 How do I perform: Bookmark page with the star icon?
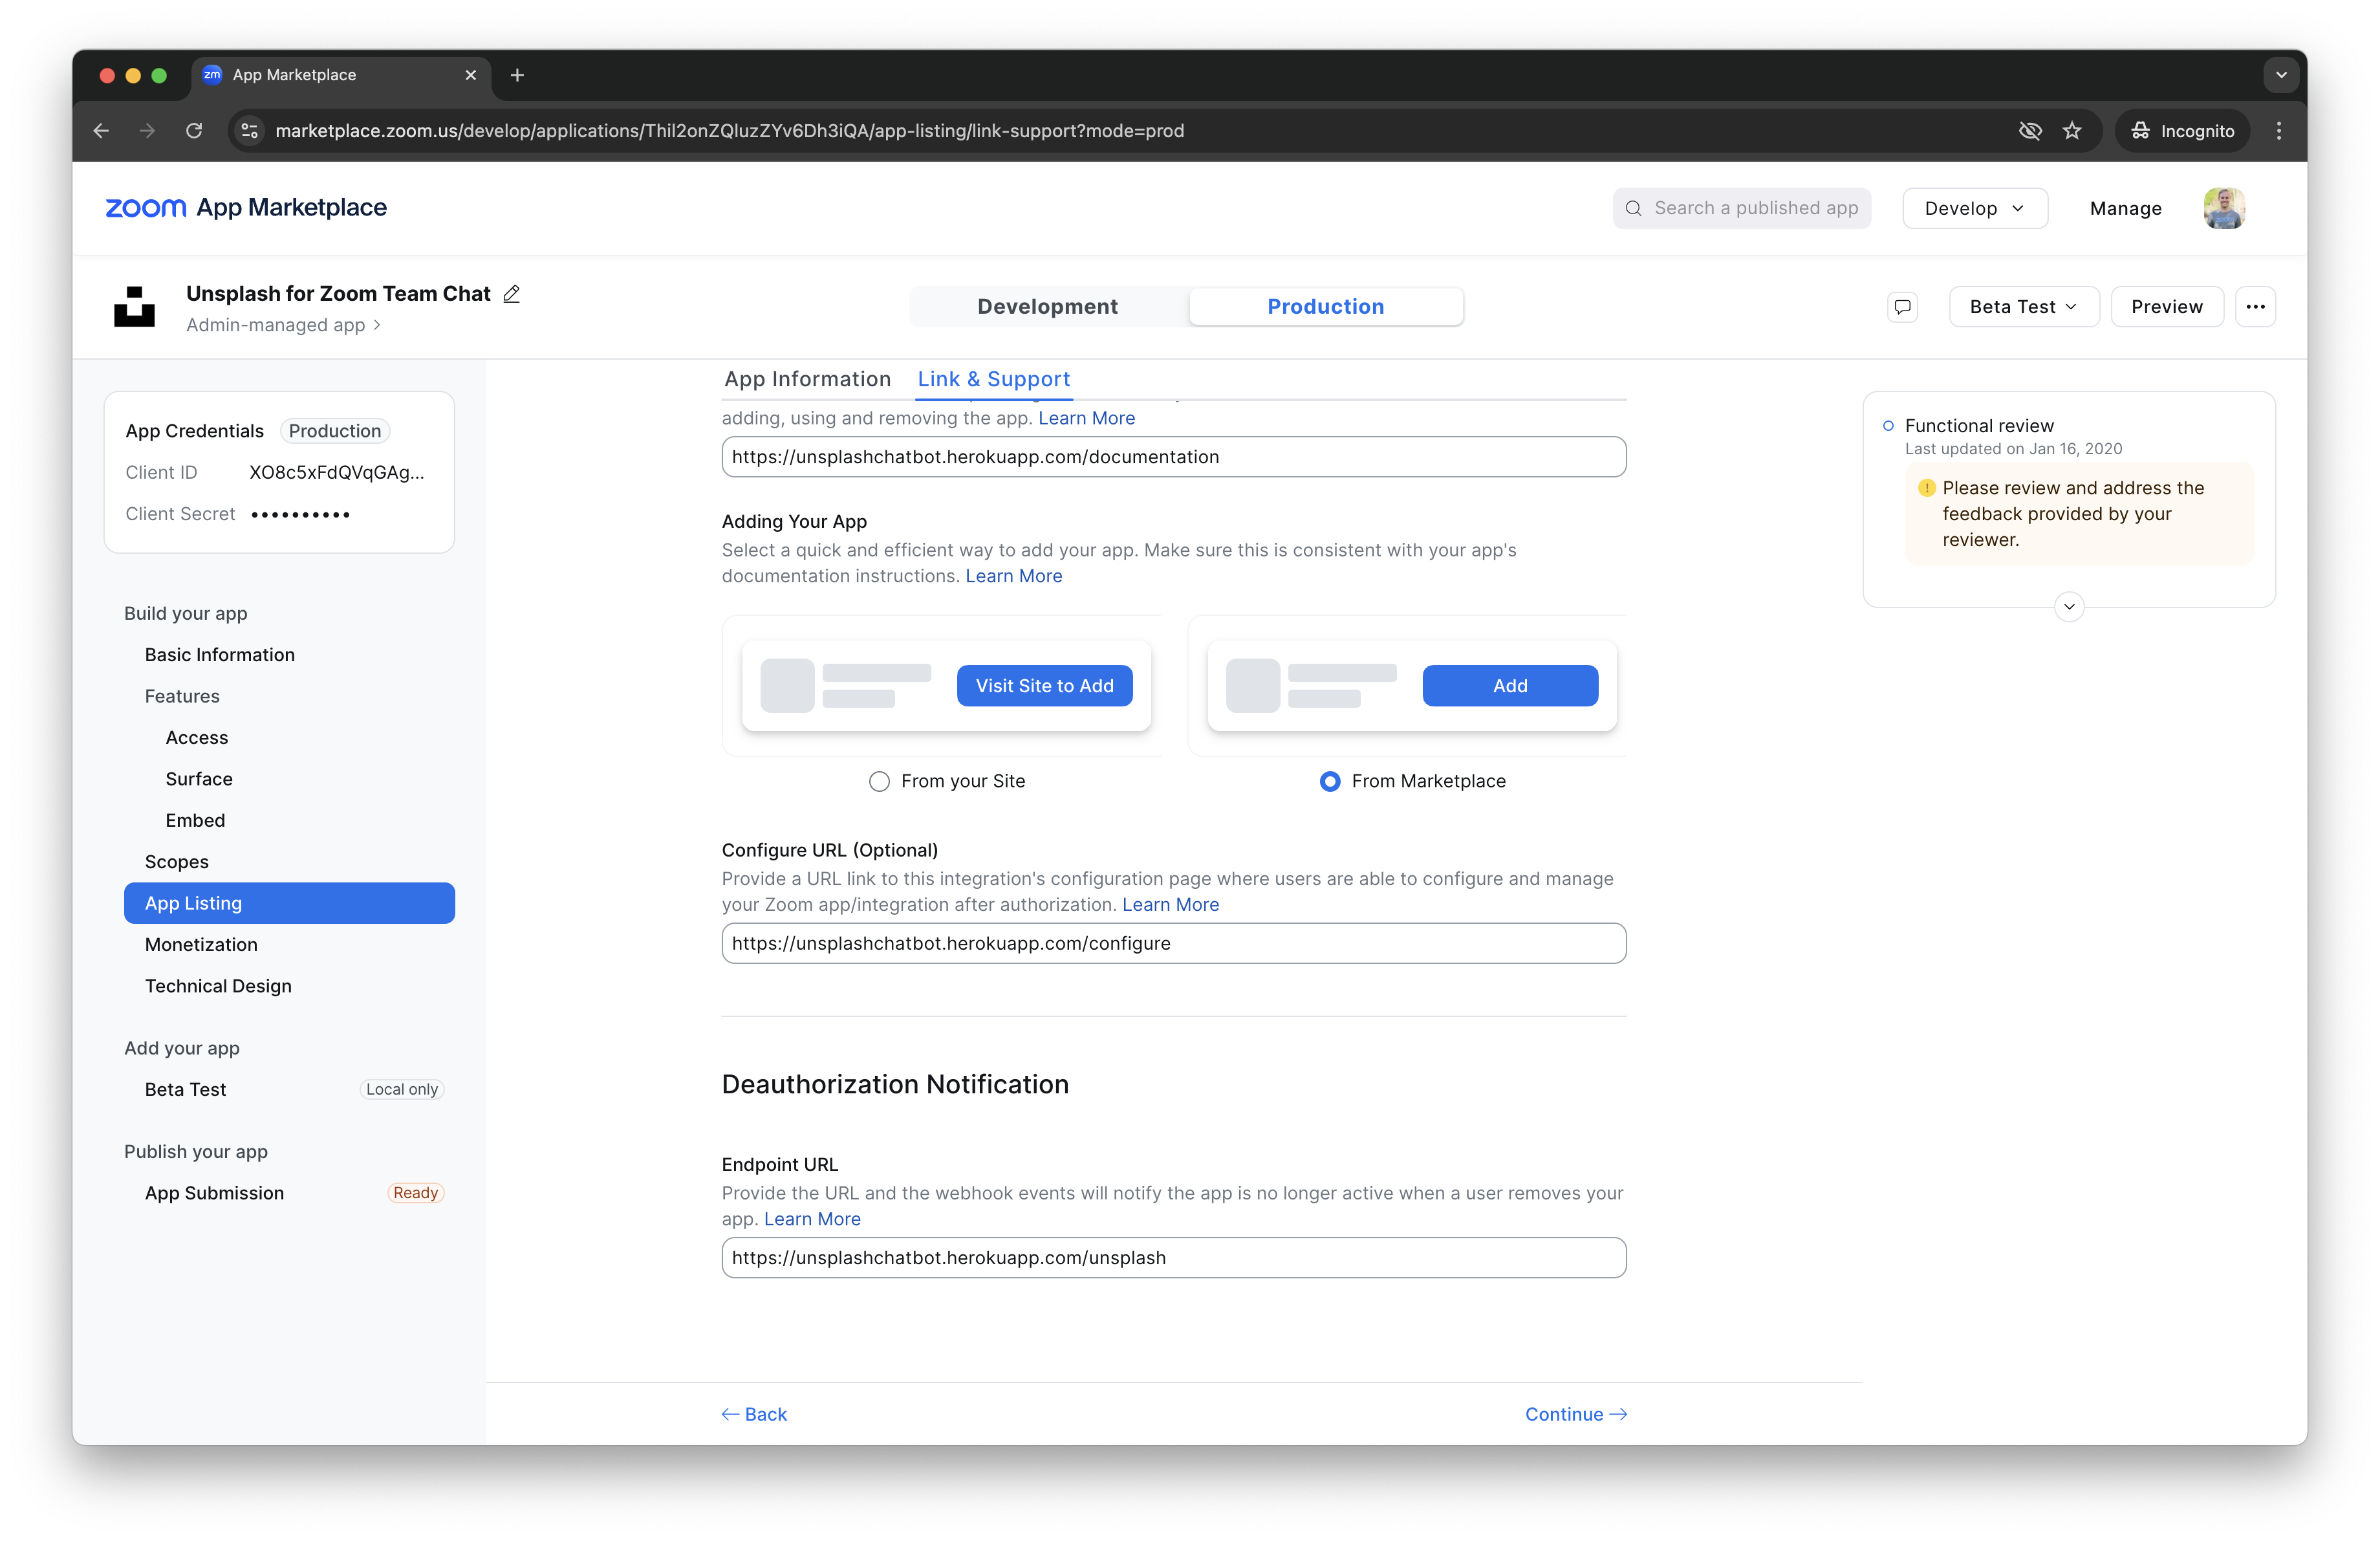click(x=2072, y=131)
